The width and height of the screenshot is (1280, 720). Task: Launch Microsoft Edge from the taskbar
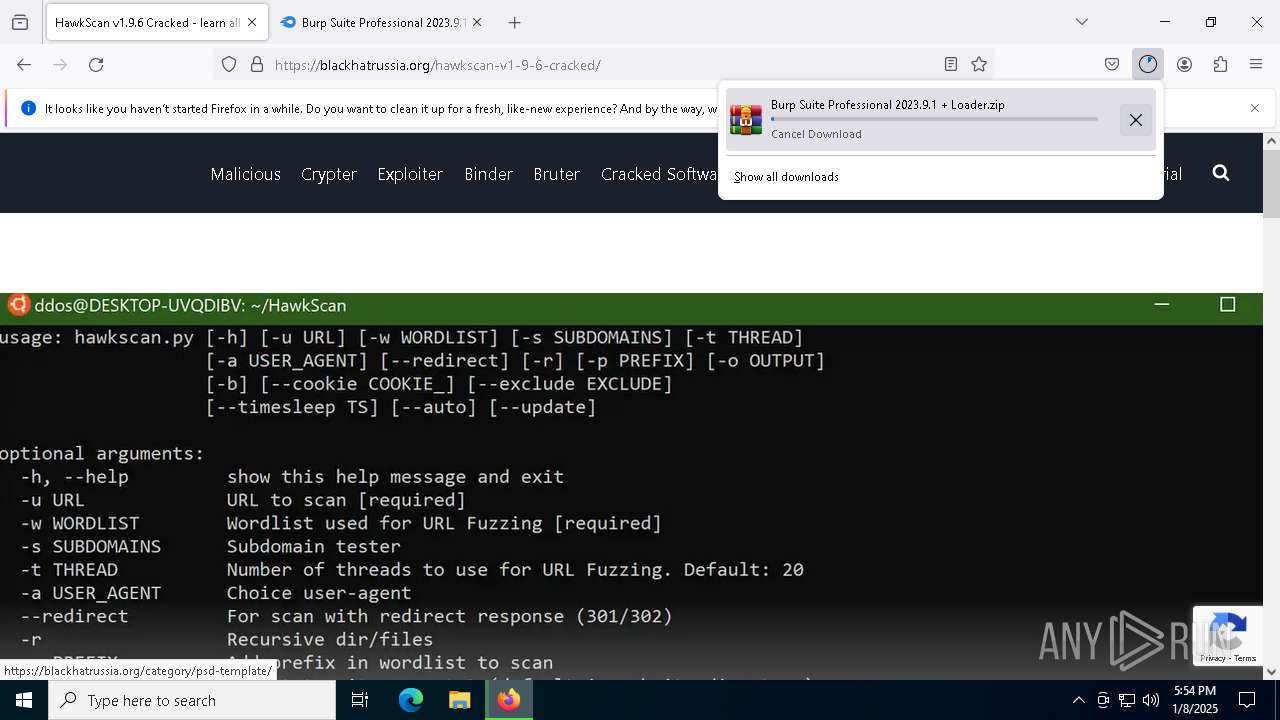[x=411, y=700]
